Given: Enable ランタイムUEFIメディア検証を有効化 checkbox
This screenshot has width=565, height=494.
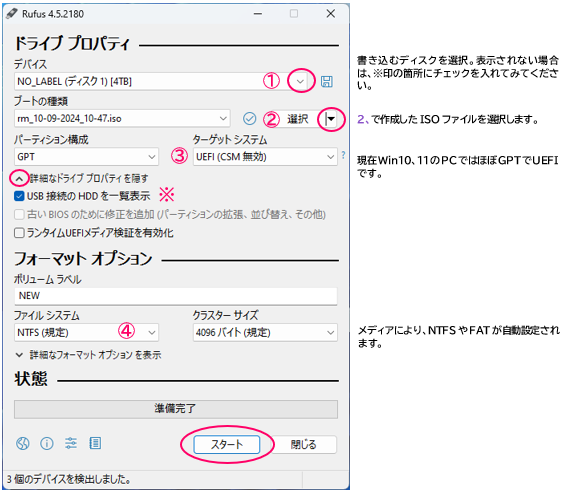Looking at the screenshot, I should 19,233.
